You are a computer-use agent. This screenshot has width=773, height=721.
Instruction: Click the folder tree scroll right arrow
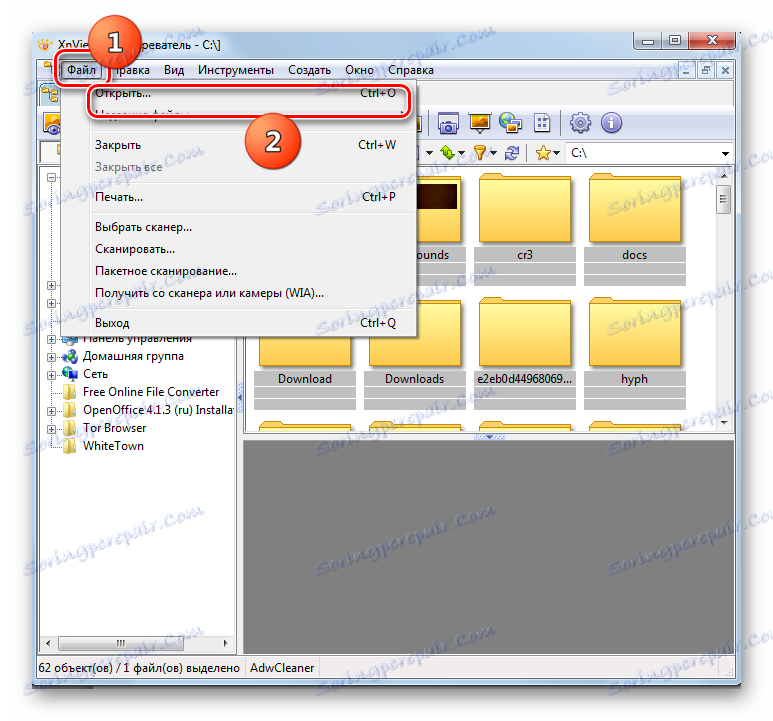[225, 643]
